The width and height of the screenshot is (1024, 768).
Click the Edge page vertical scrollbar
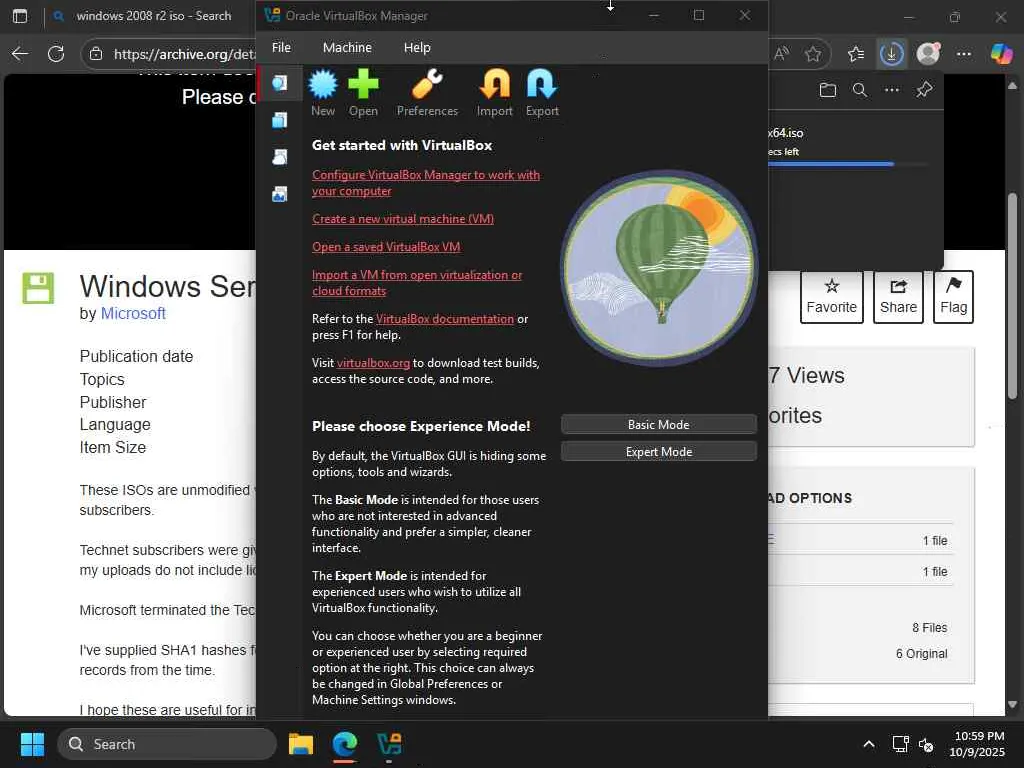[x=1012, y=295]
